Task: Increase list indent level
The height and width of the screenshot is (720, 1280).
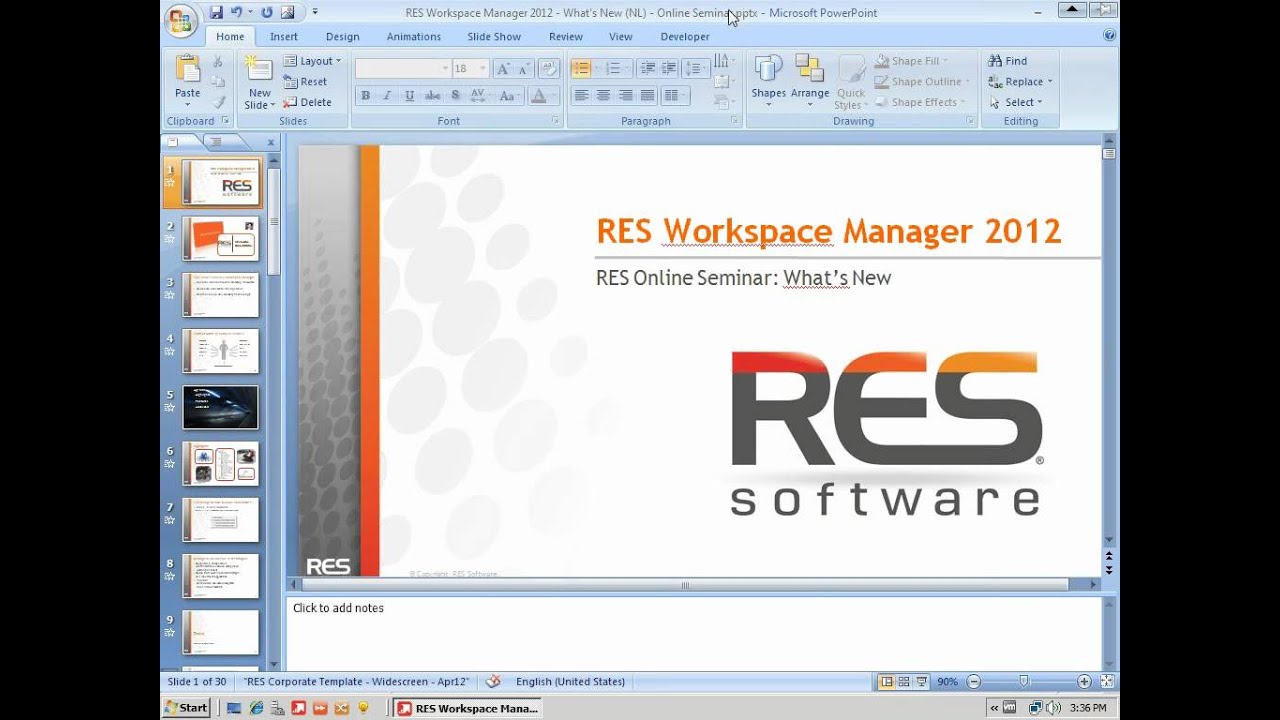Action: pos(669,69)
